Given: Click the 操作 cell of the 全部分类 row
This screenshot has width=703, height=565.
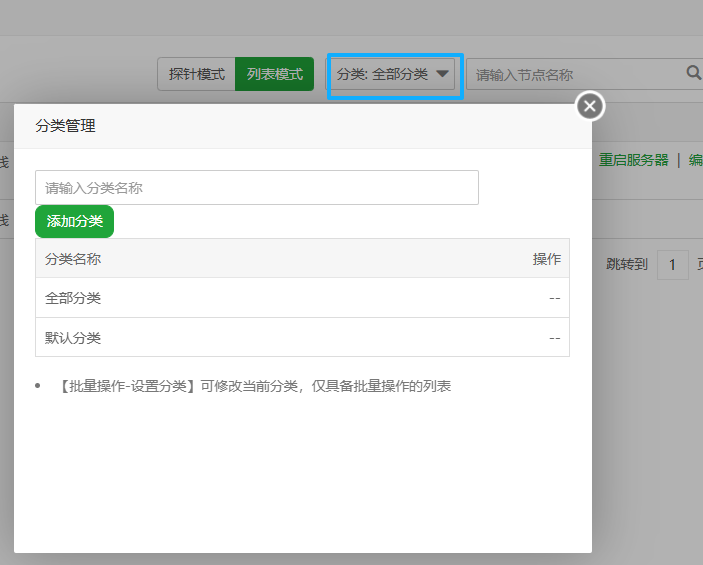Looking at the screenshot, I should point(554,298).
